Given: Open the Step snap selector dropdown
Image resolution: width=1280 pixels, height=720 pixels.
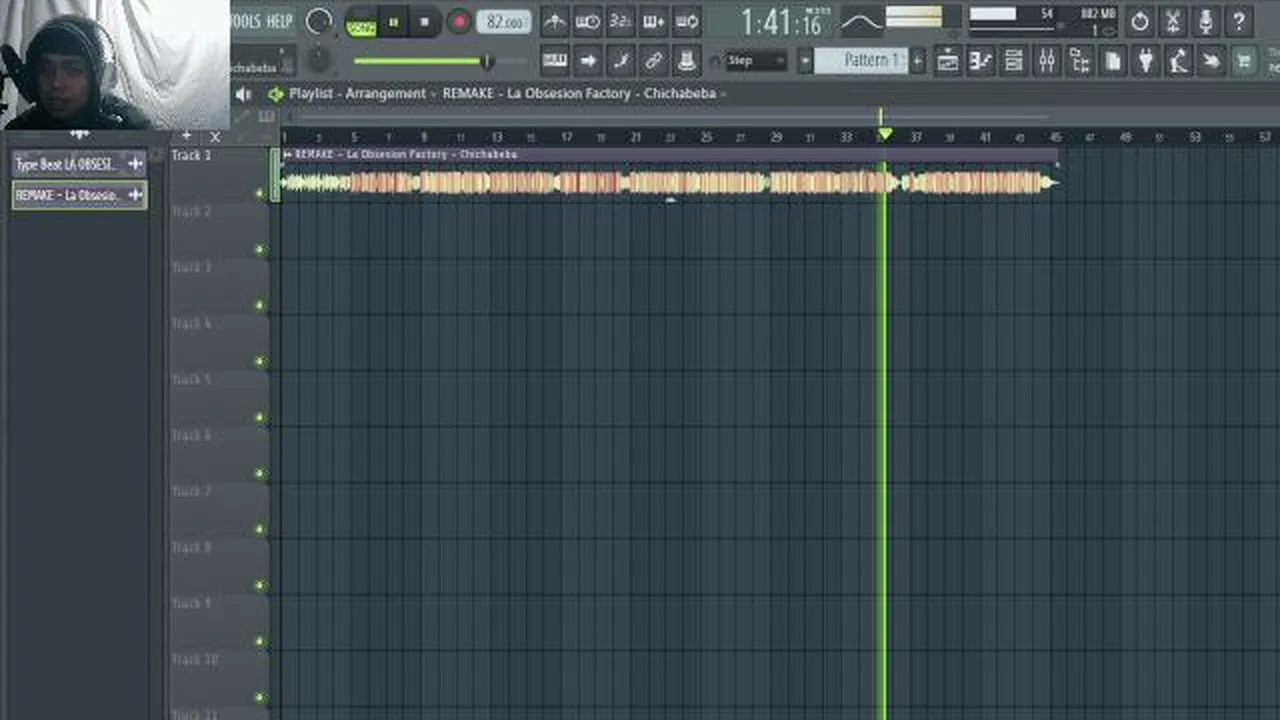Looking at the screenshot, I should click(x=755, y=61).
